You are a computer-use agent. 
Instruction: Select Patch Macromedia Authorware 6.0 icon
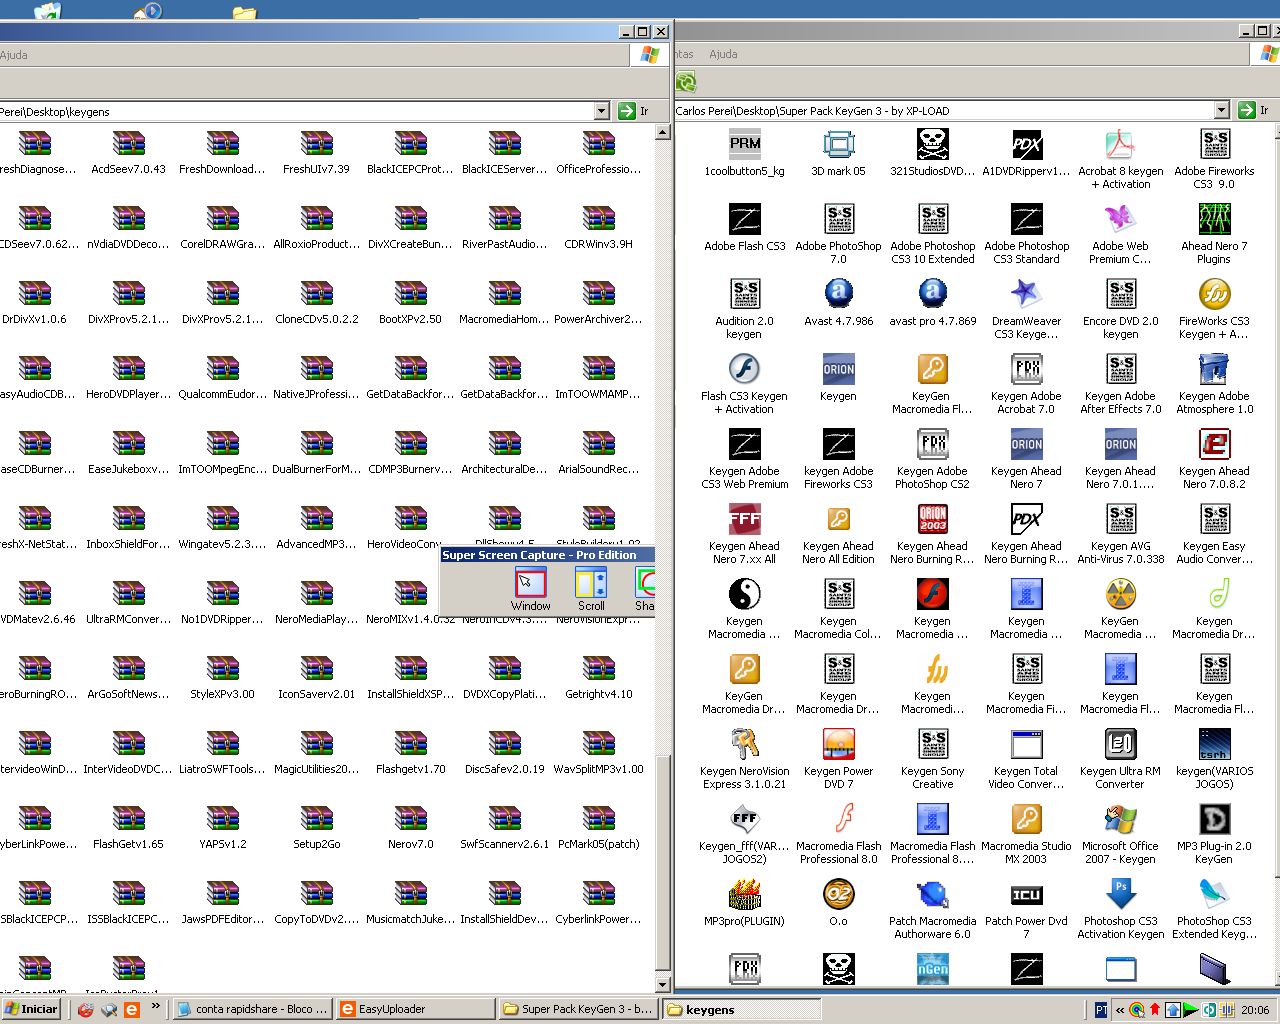933,894
